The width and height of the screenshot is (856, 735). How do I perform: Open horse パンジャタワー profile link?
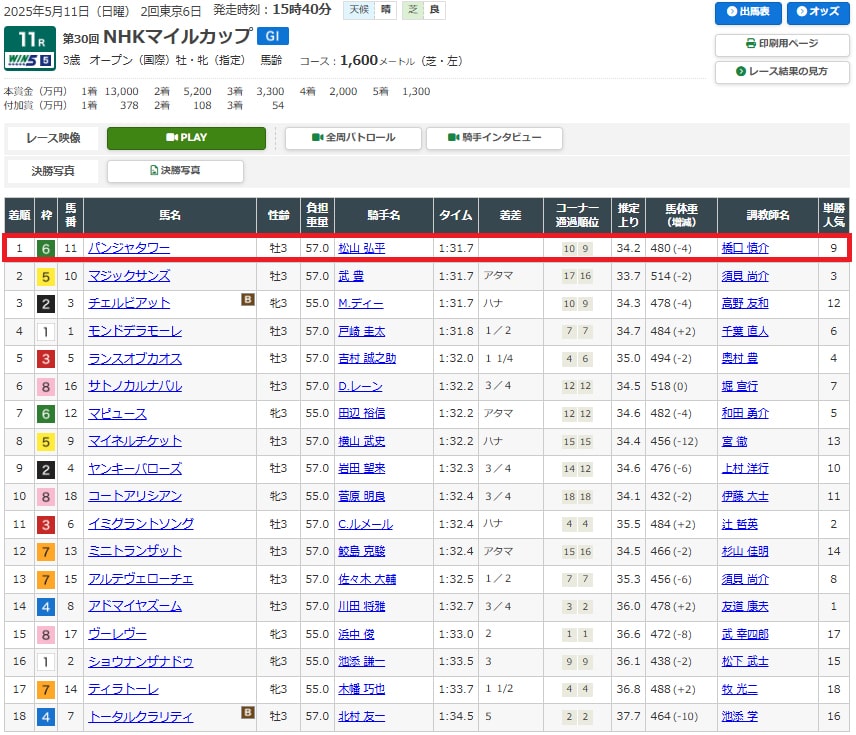tap(129, 248)
